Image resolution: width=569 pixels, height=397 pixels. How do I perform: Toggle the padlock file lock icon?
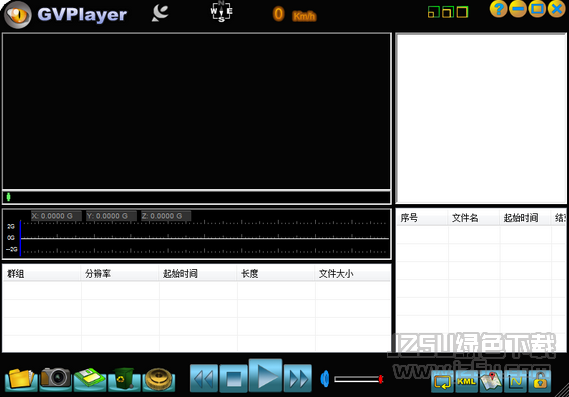(x=540, y=381)
